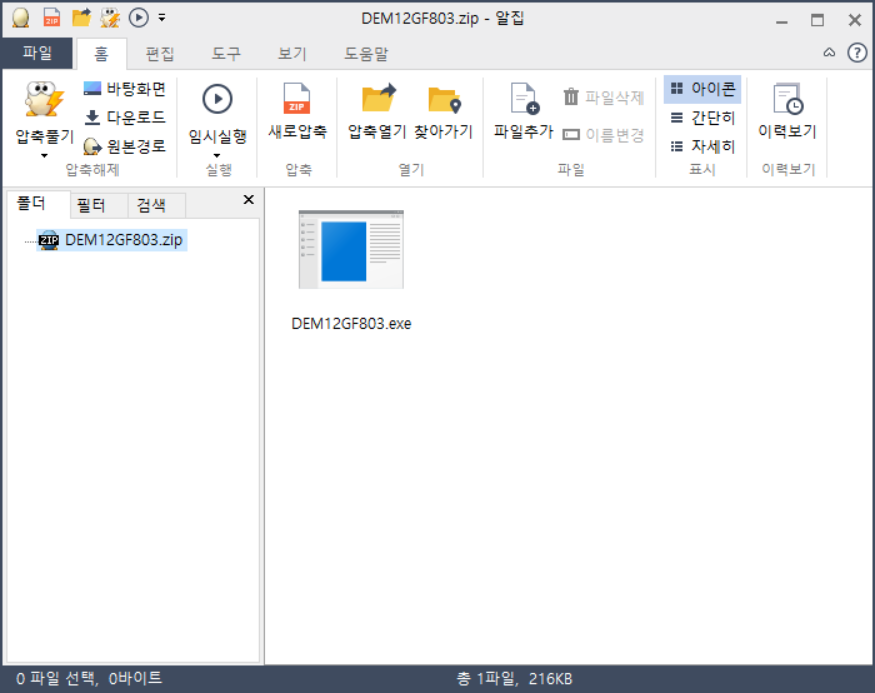This screenshot has height=693, width=875.
Task: Select the 자세히 details view mode
Action: [702, 147]
